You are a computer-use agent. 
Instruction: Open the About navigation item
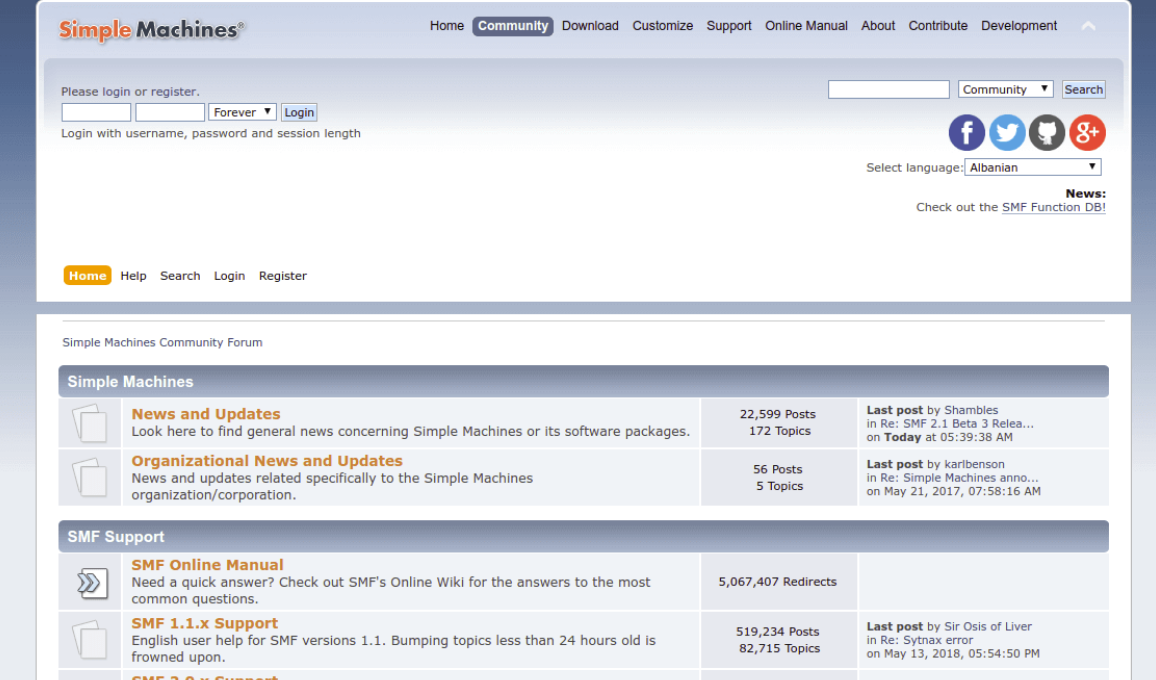point(878,26)
